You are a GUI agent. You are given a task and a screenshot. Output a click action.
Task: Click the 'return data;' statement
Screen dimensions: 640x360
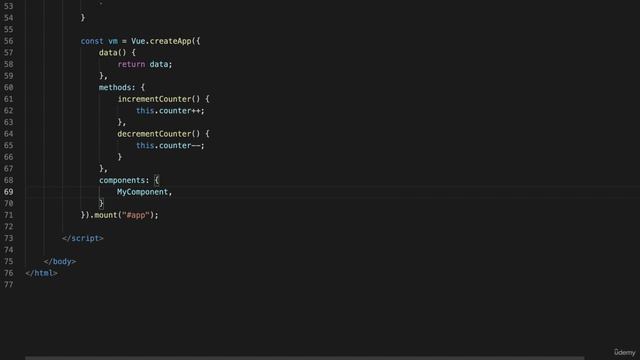145,64
